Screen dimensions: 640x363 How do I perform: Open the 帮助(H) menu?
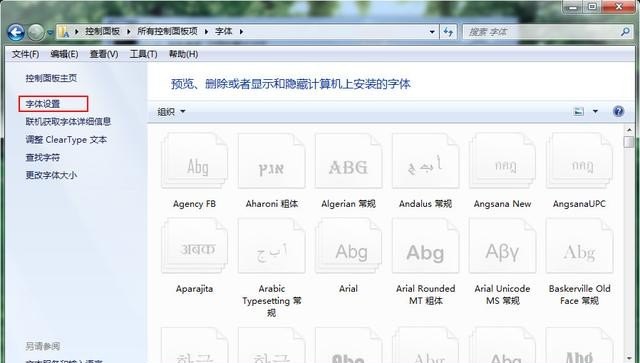pyautogui.click(x=183, y=54)
